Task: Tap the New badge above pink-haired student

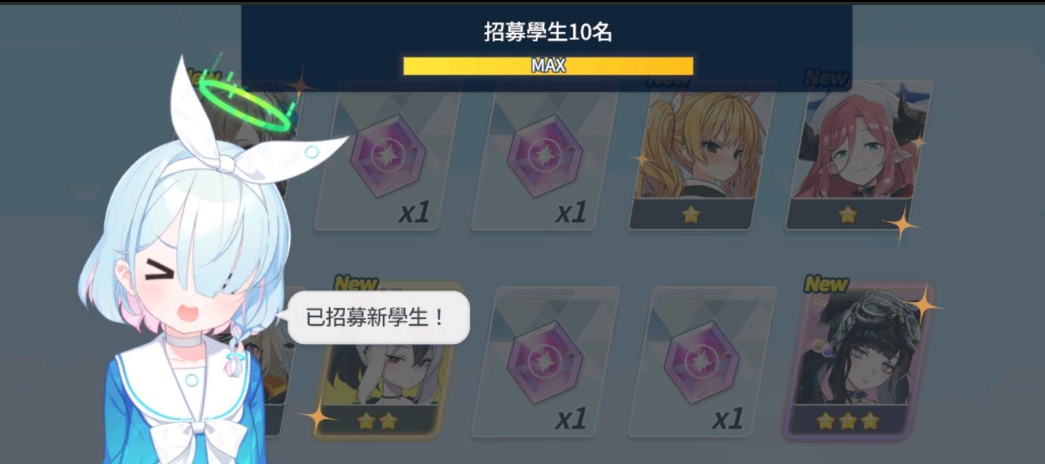Action: [x=826, y=79]
